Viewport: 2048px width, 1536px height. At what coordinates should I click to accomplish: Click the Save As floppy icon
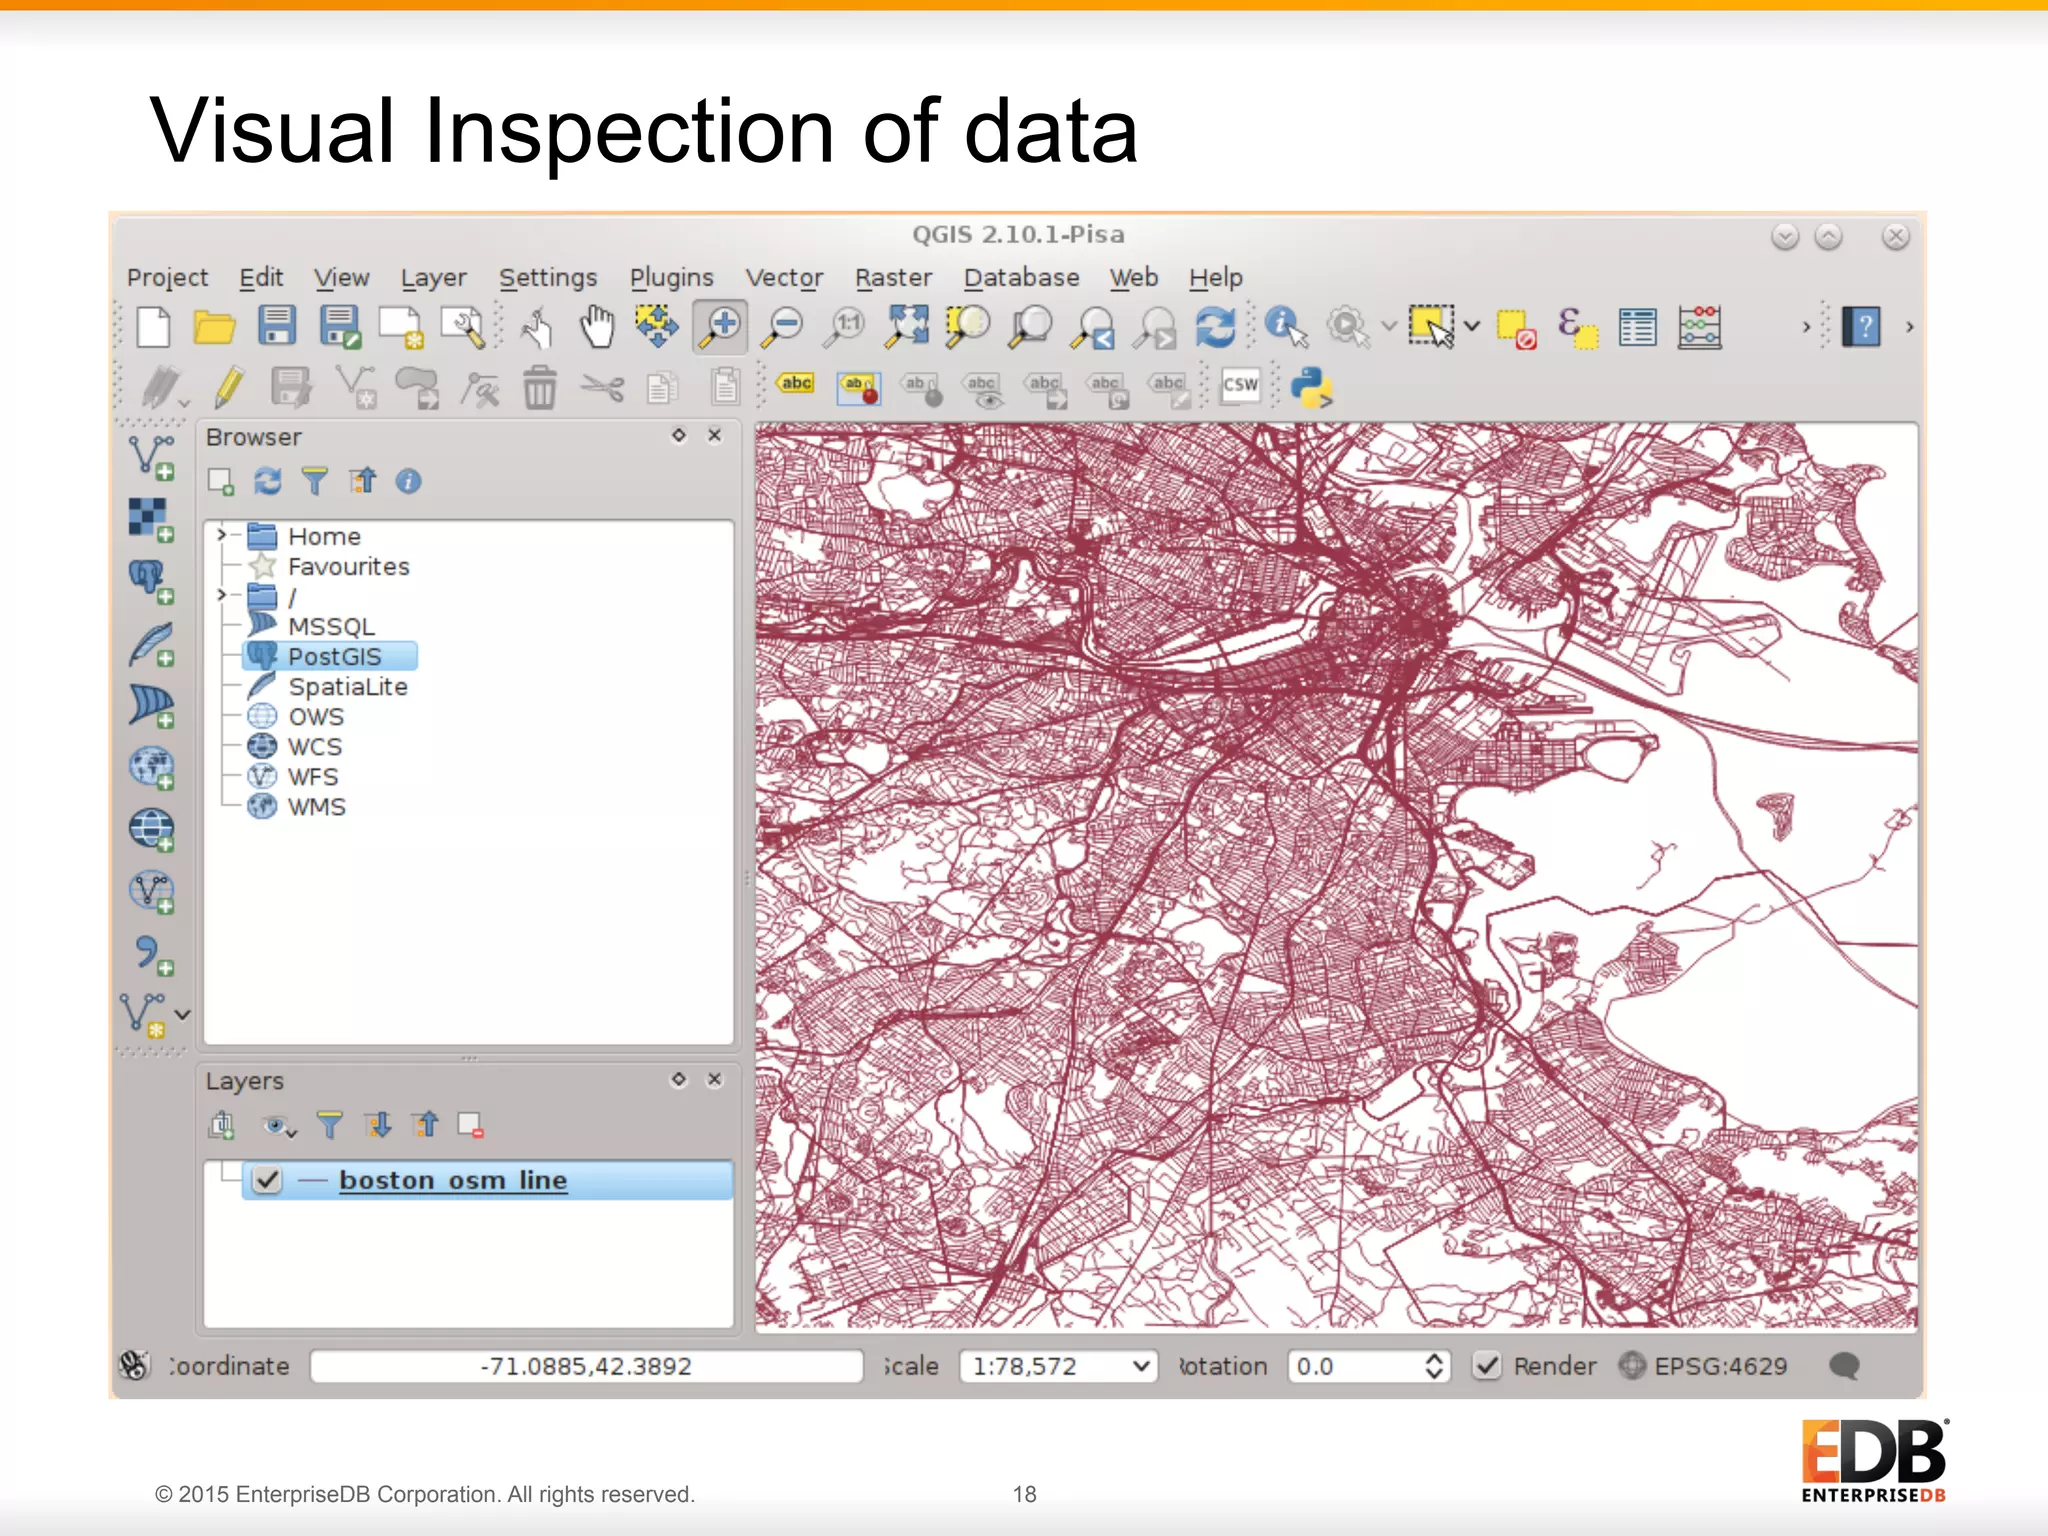coord(340,327)
